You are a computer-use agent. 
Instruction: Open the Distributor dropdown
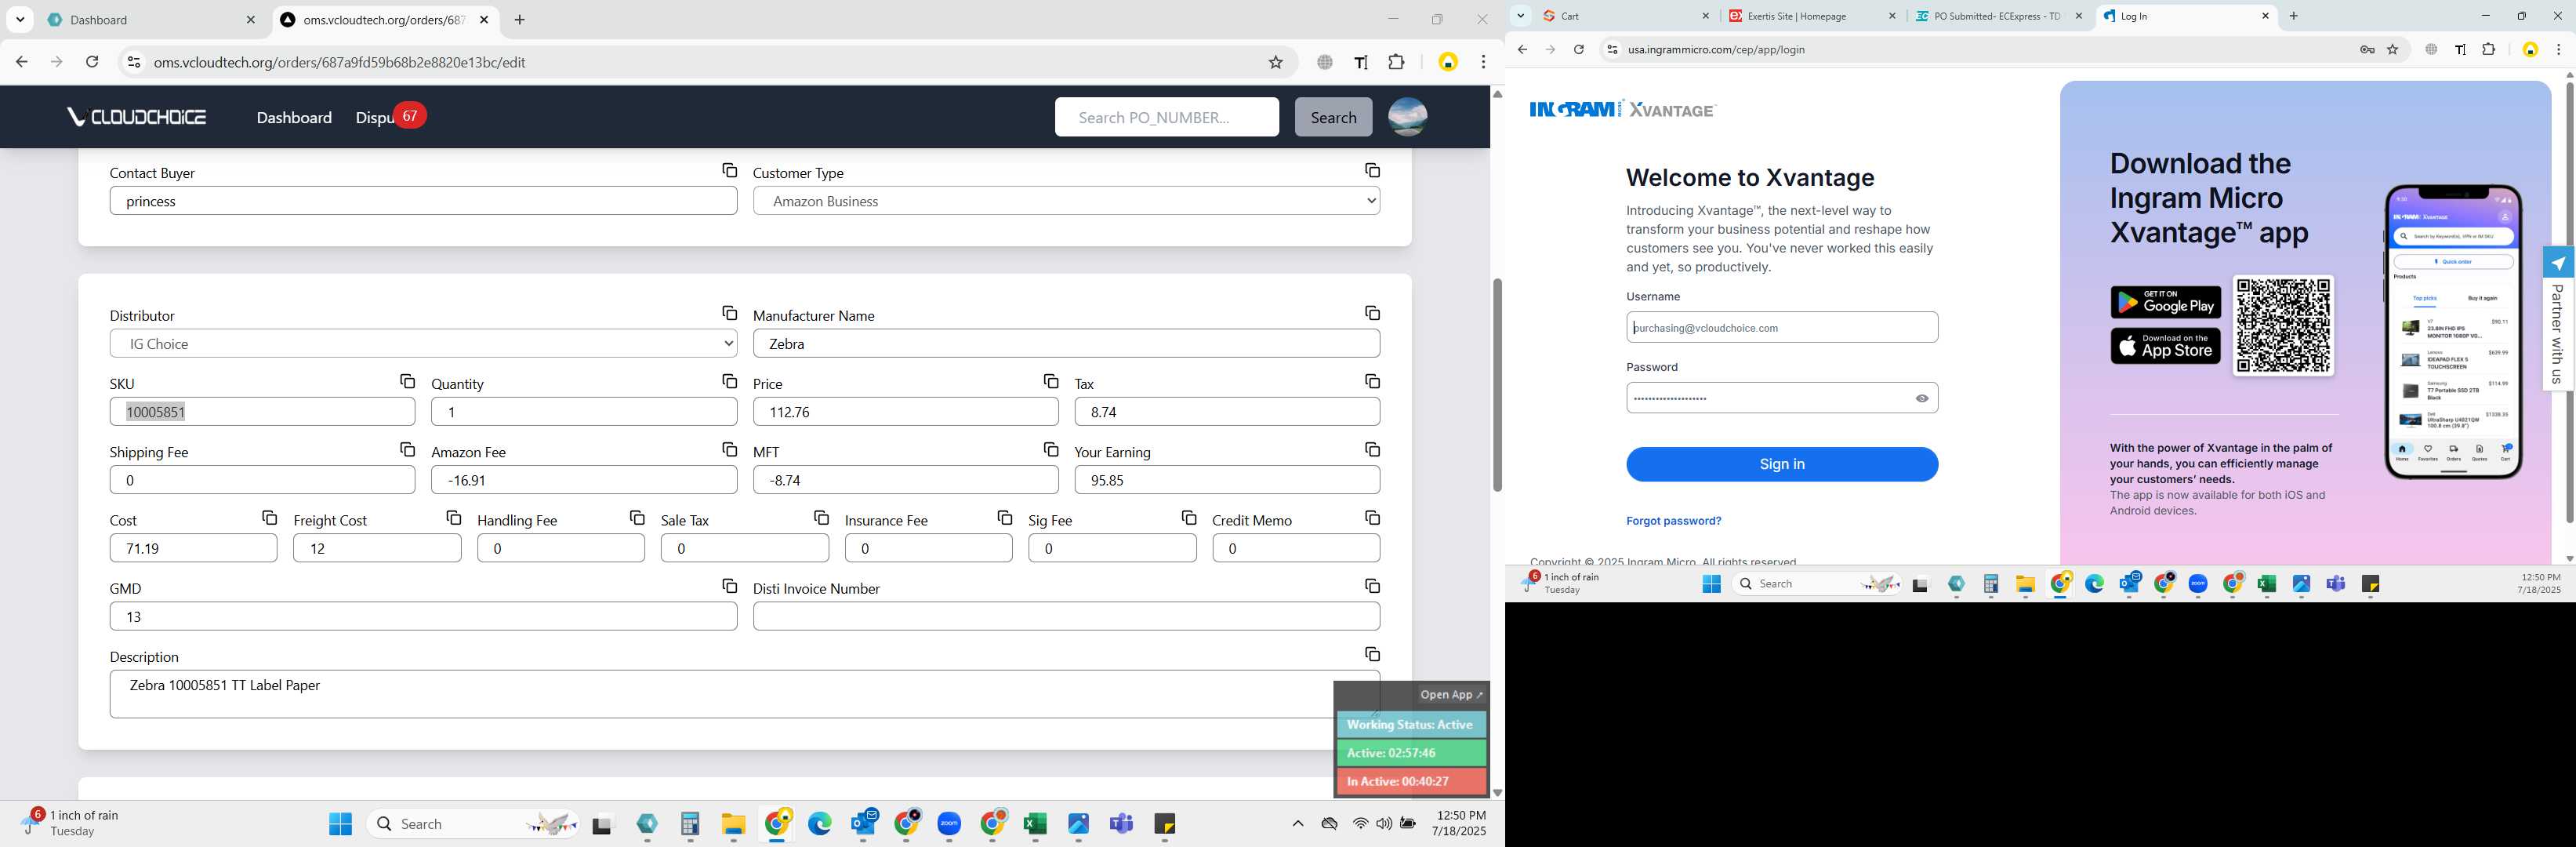pyautogui.click(x=423, y=344)
